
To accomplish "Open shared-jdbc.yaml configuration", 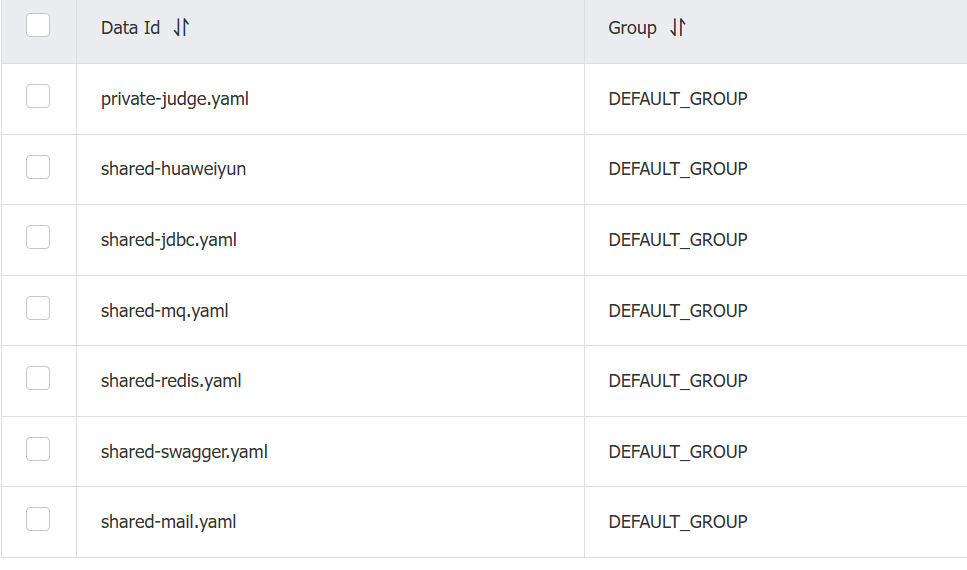I will coord(169,240).
